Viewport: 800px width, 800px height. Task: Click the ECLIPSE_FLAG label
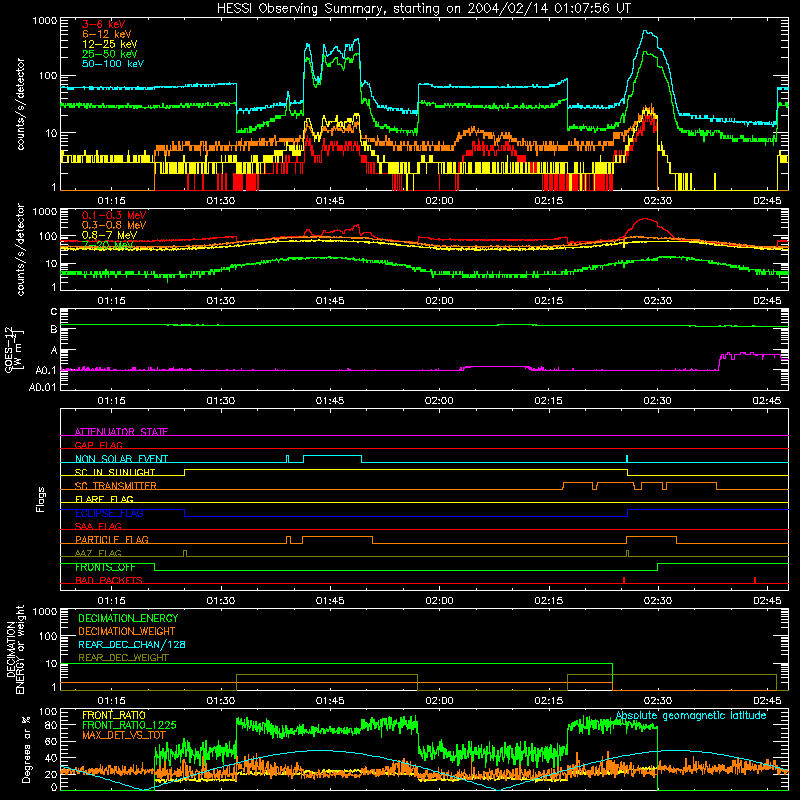tap(109, 513)
